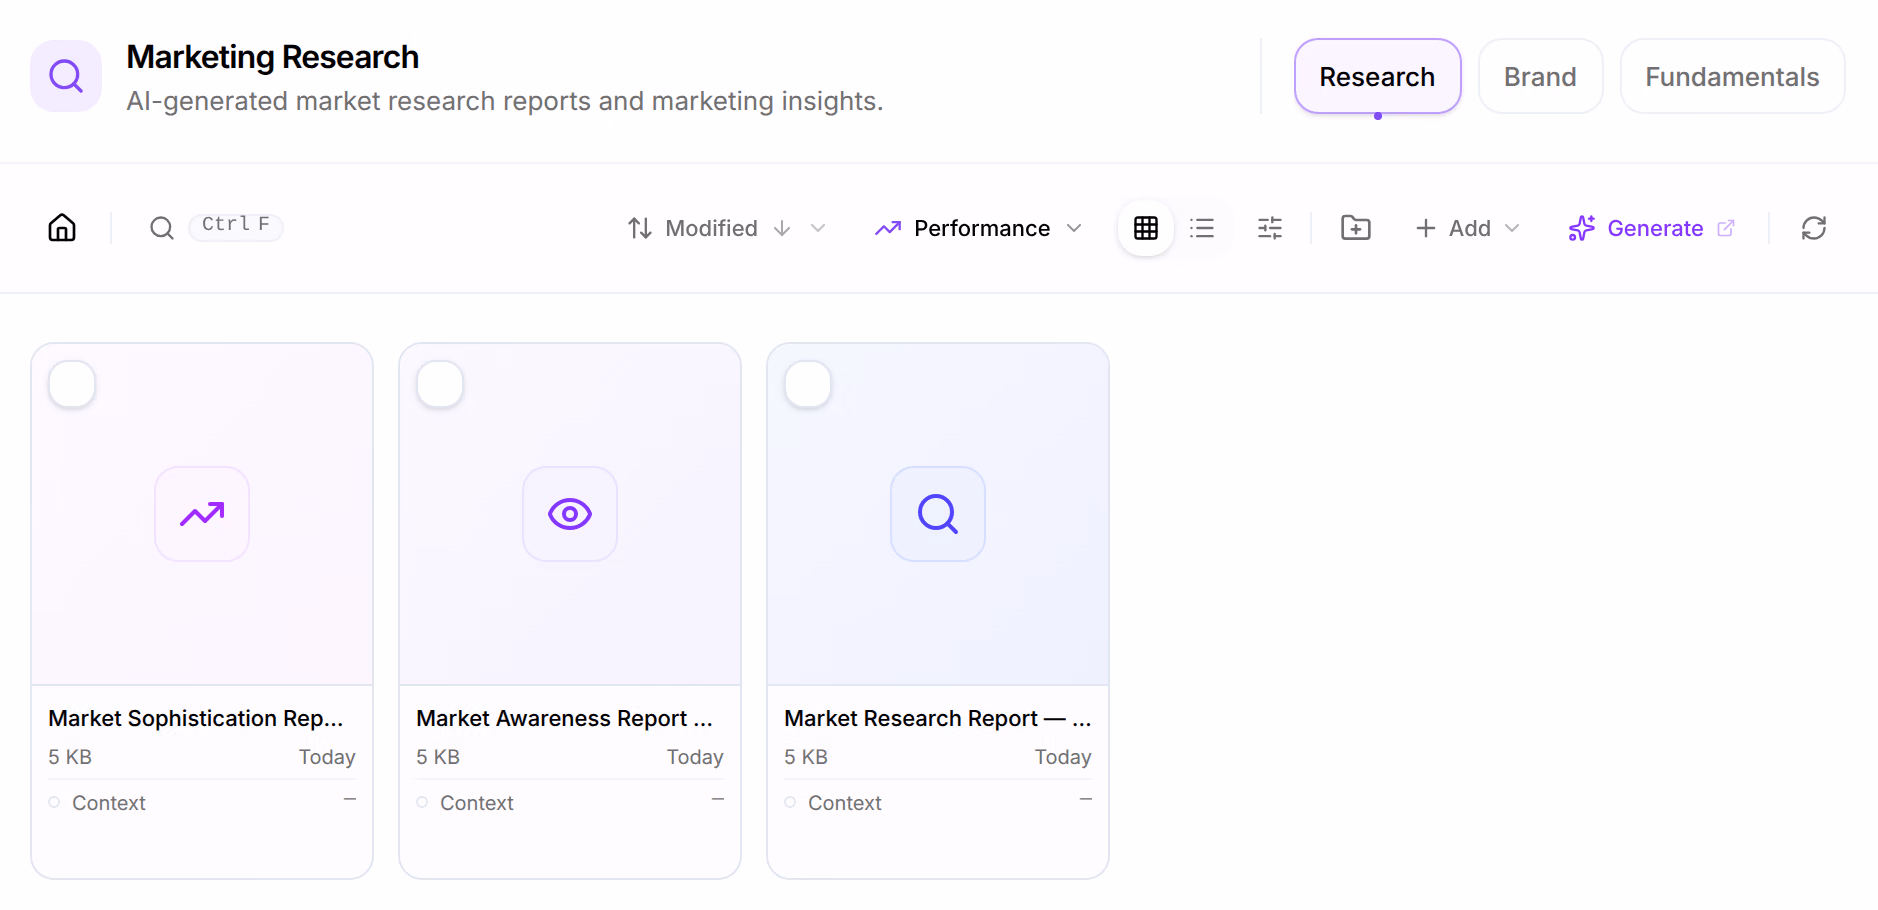Open the filter sliders settings icon
Screen dimensions: 1878x910
click(x=1270, y=228)
